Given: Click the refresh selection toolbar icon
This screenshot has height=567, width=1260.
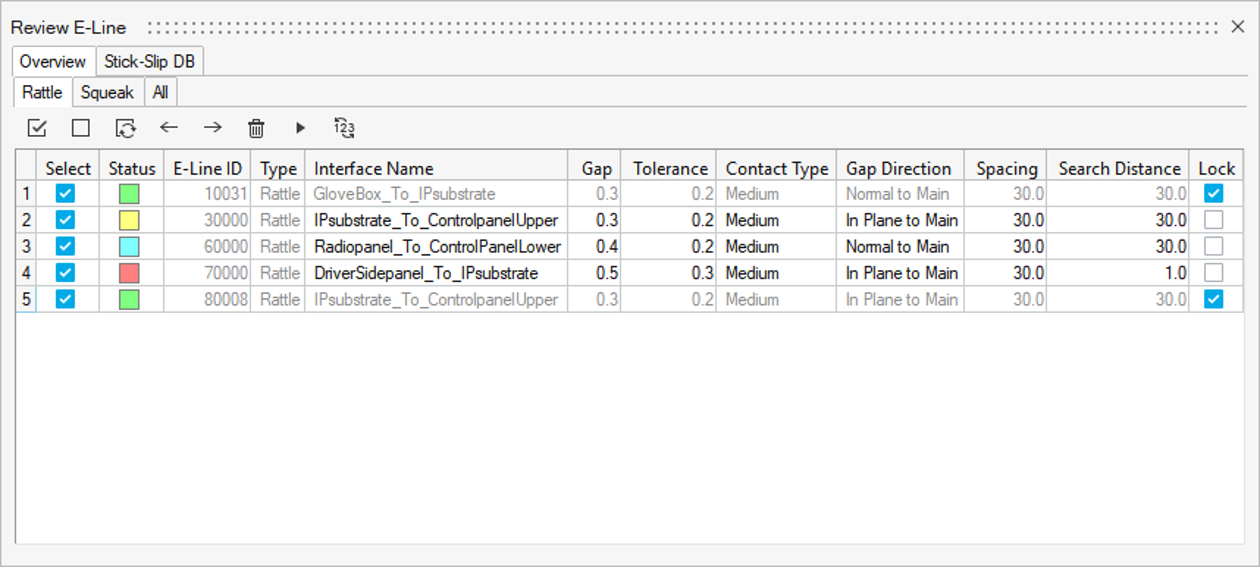Looking at the screenshot, I should coord(125,128).
